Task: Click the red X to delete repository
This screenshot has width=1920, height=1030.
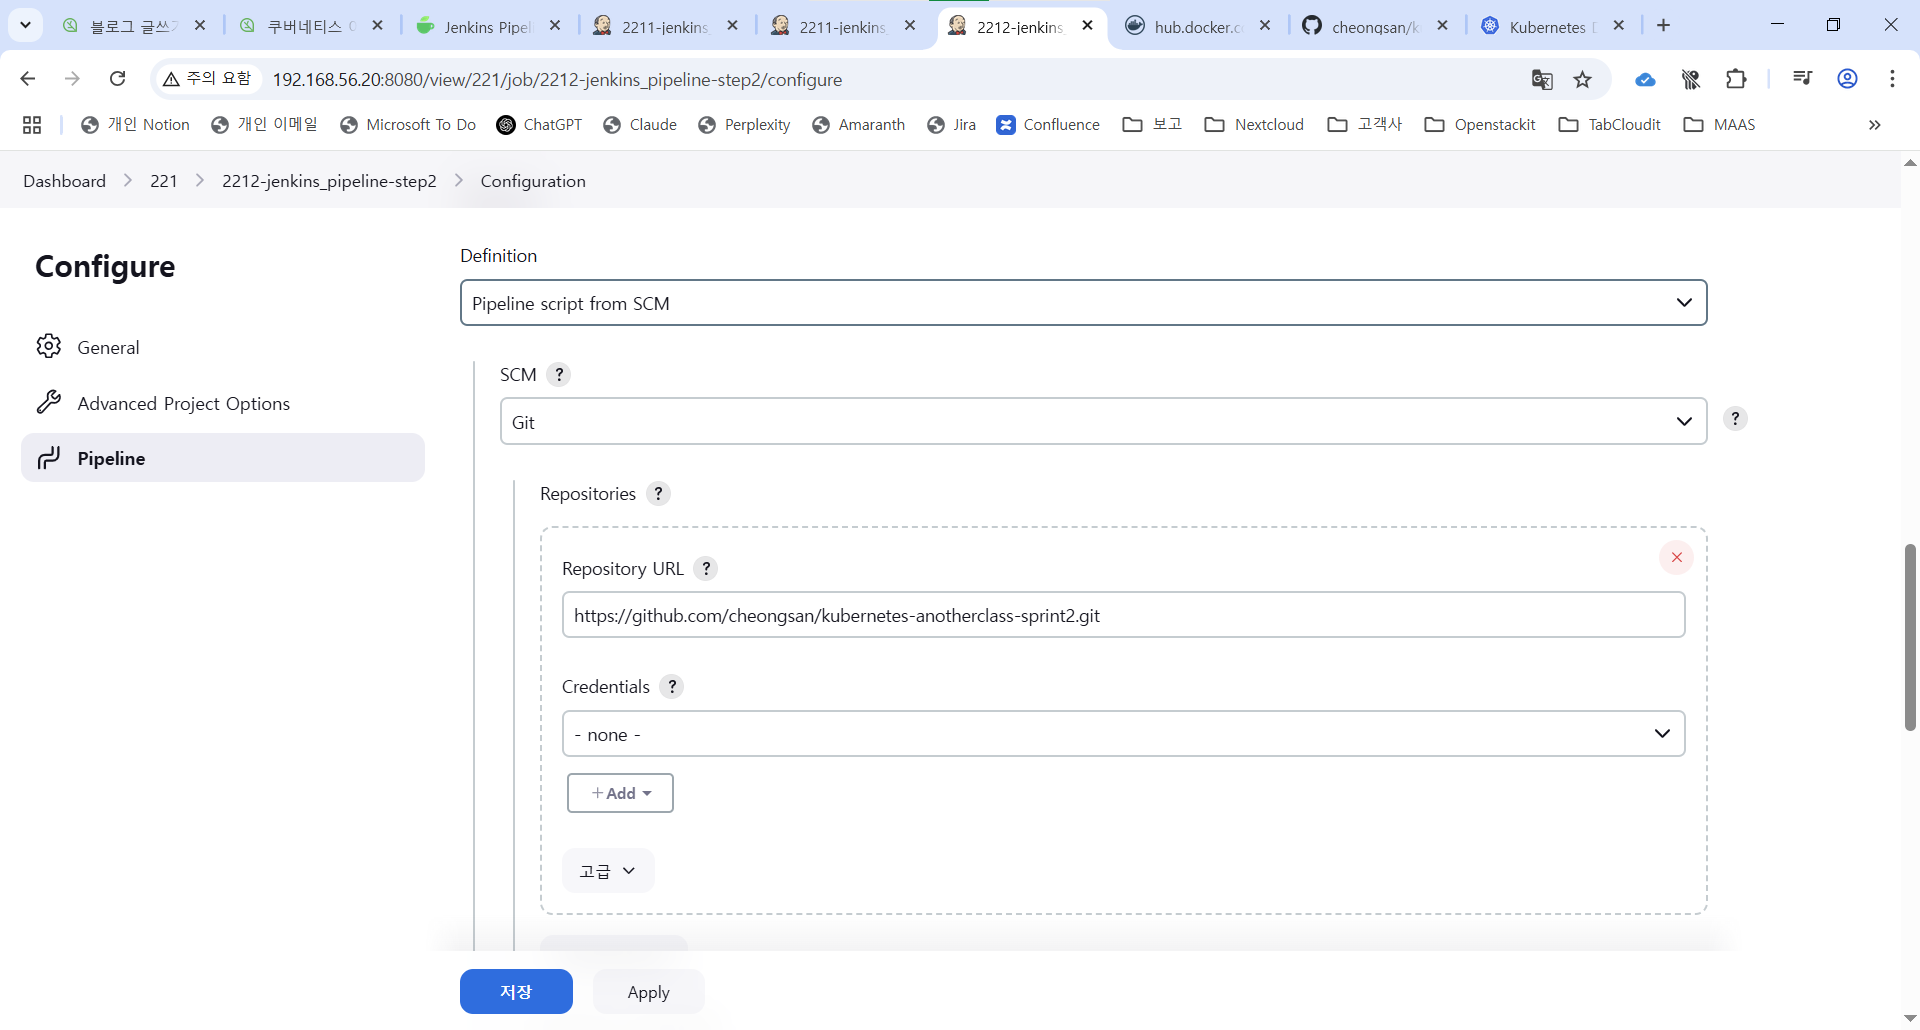Action: 1676,558
